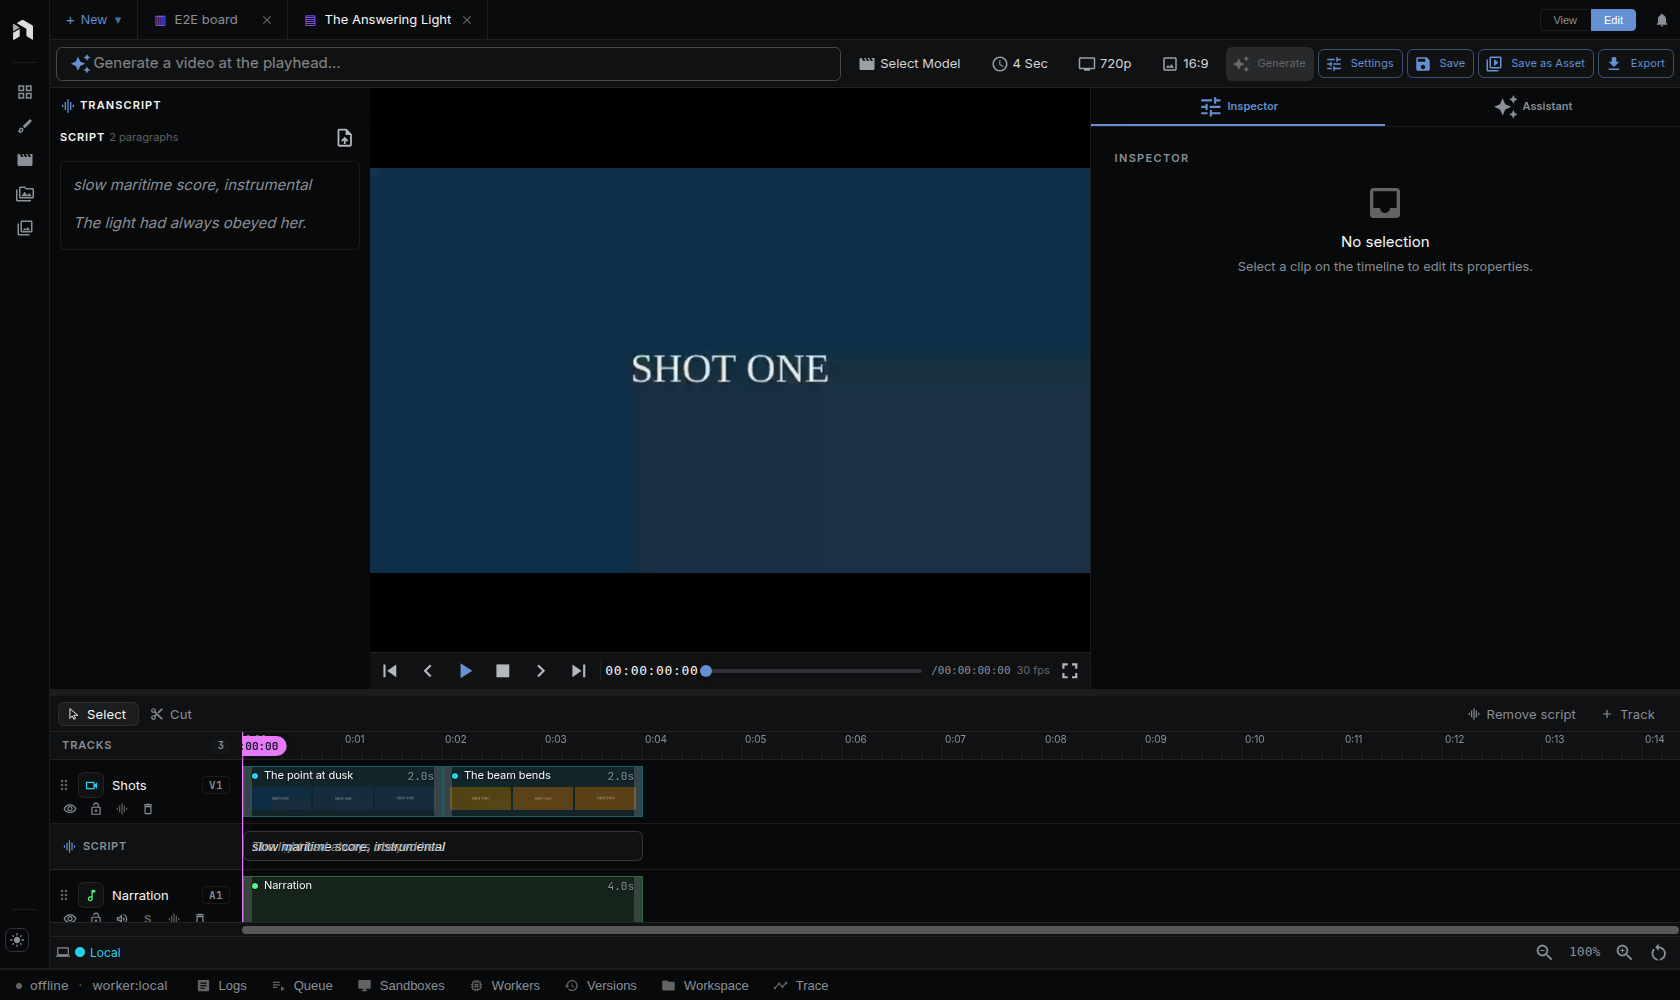The image size is (1680, 1000).
Task: Activate the Cut tool
Action: (171, 714)
